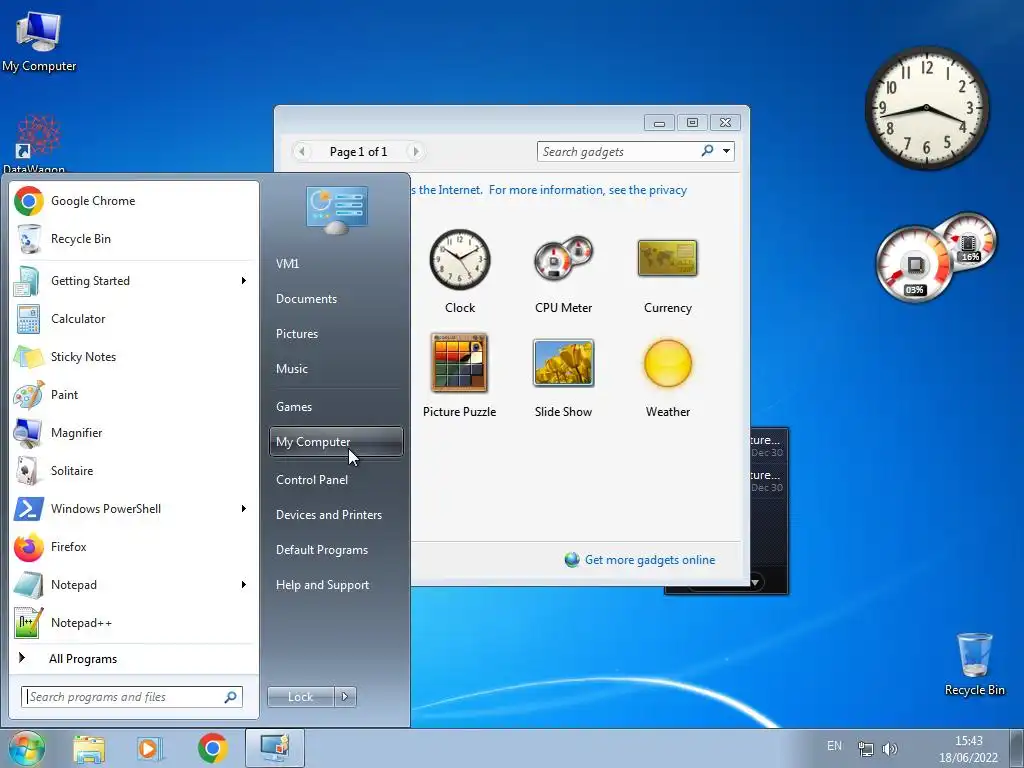
Task: Launch Getting Started from Start menu
Action: pos(134,281)
